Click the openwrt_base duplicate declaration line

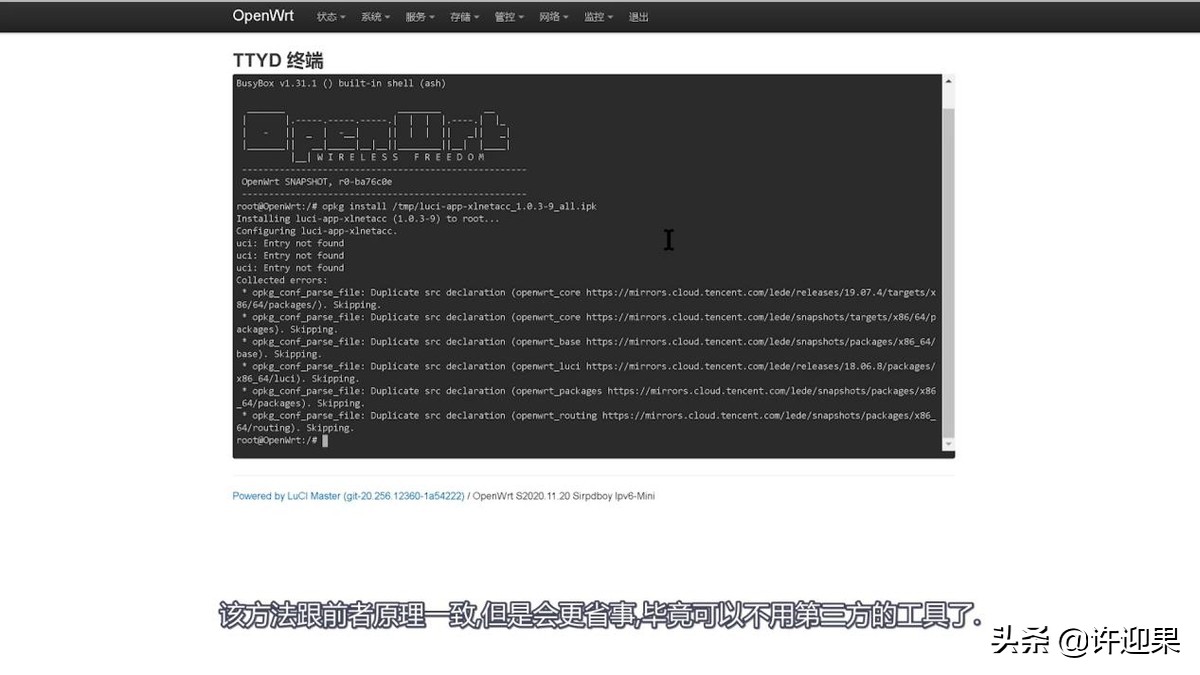click(x=586, y=347)
